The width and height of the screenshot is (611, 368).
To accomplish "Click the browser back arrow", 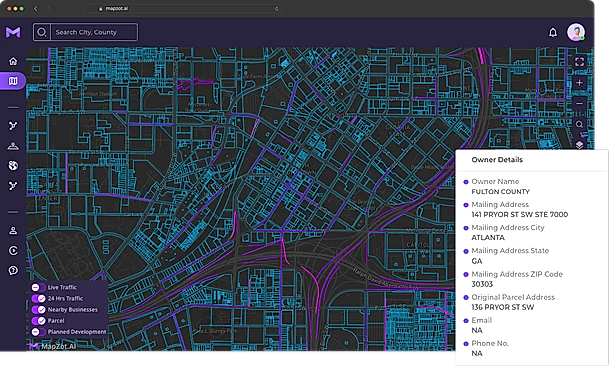I will (35, 8).
